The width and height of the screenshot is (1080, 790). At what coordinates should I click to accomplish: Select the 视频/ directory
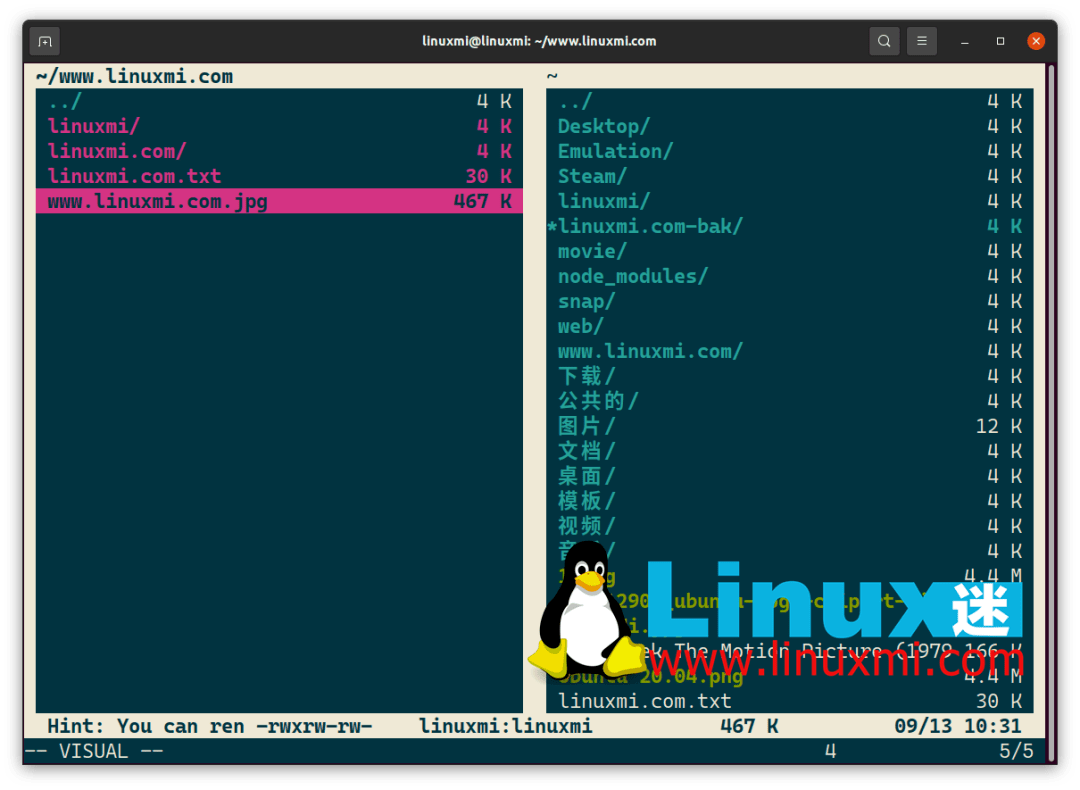(789, 526)
